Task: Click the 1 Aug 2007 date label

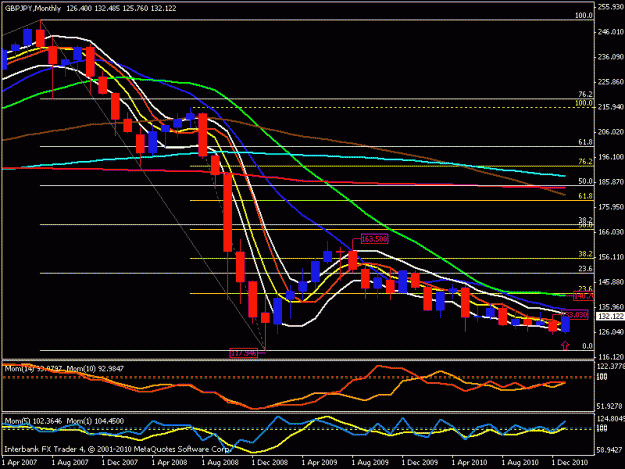Action: click(x=70, y=463)
